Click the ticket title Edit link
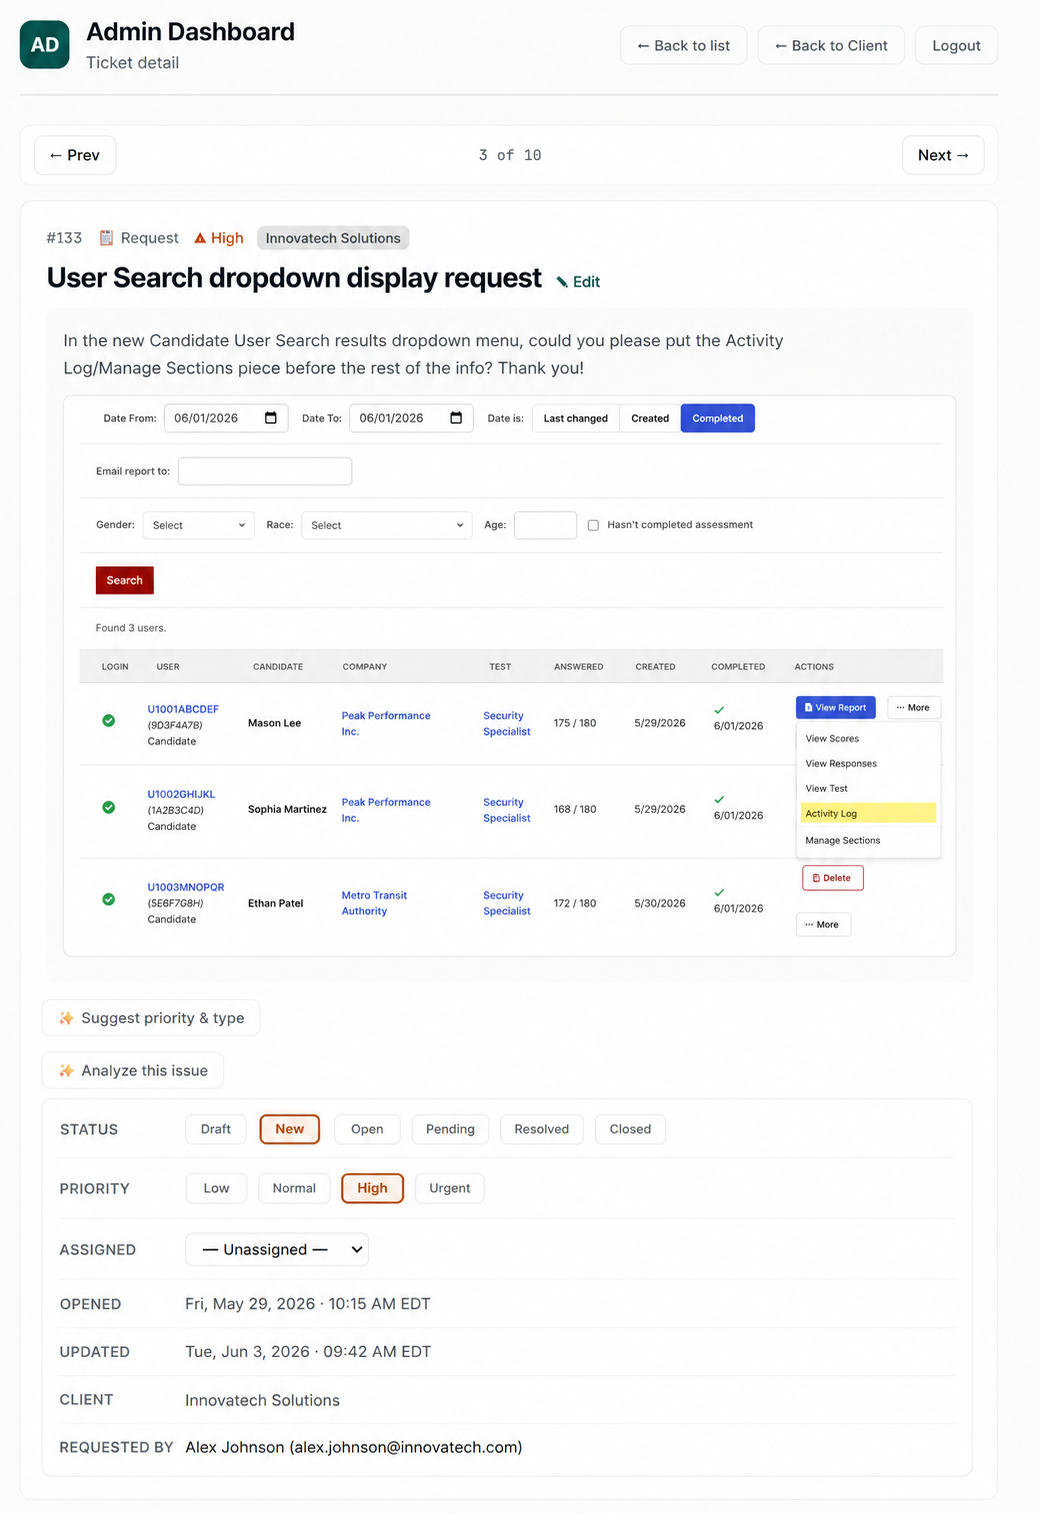This screenshot has width=1040, height=1513. click(x=578, y=282)
